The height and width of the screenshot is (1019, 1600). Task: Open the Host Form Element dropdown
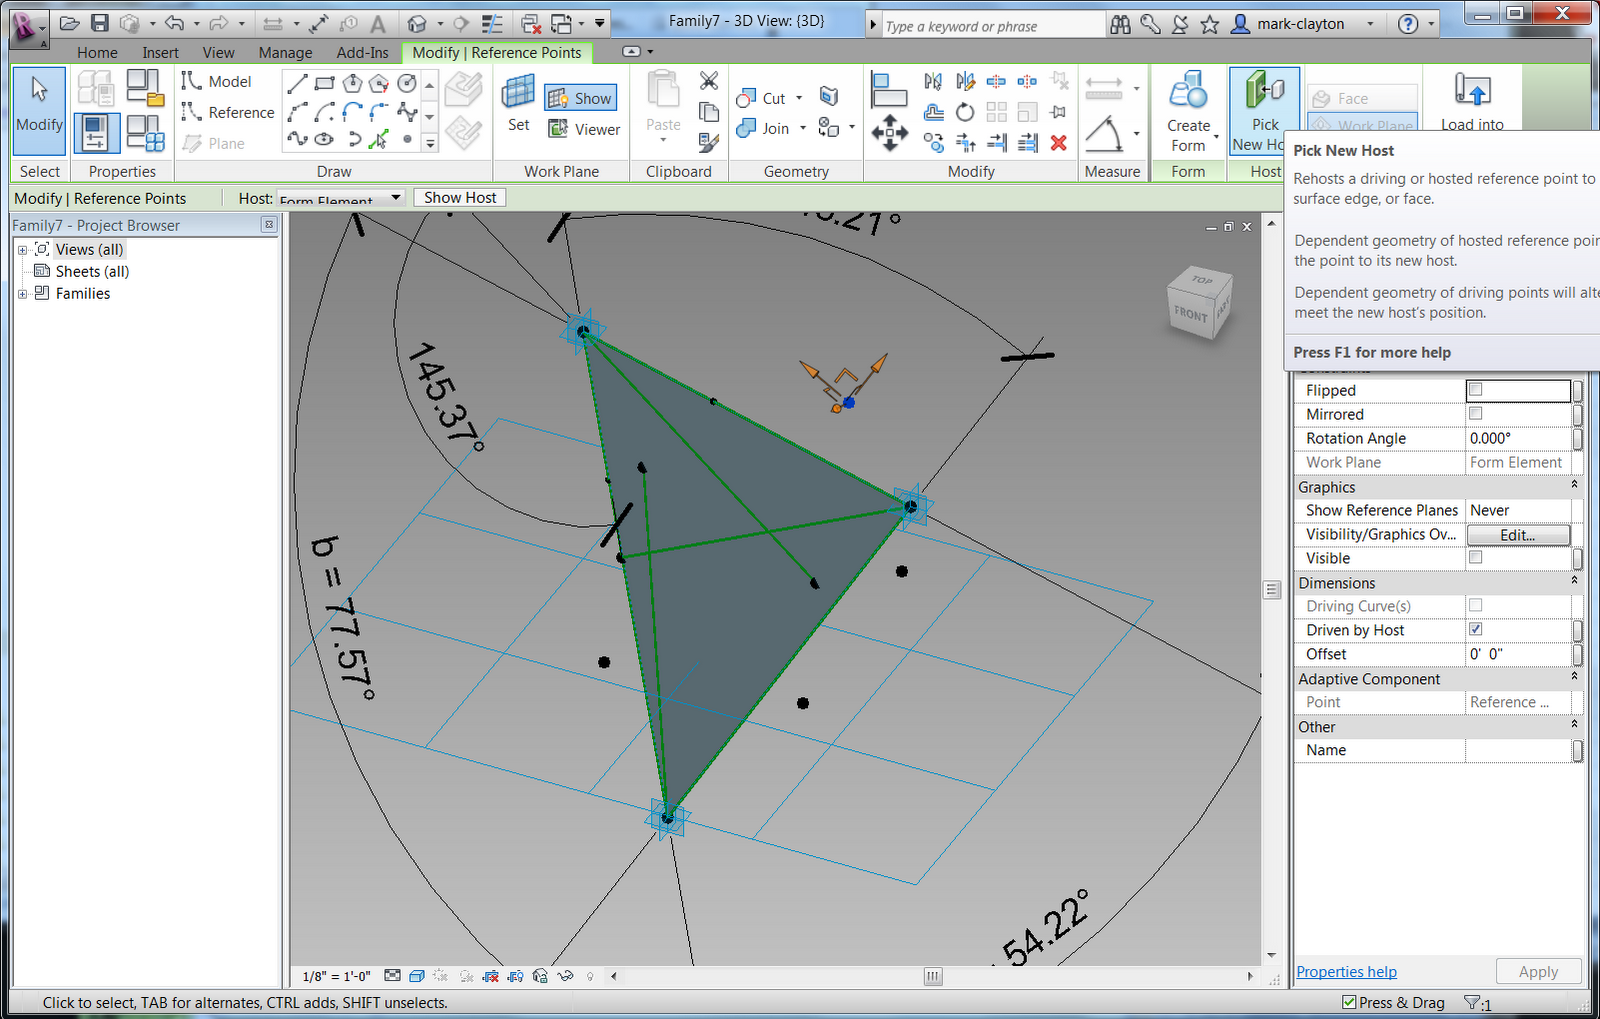point(396,198)
